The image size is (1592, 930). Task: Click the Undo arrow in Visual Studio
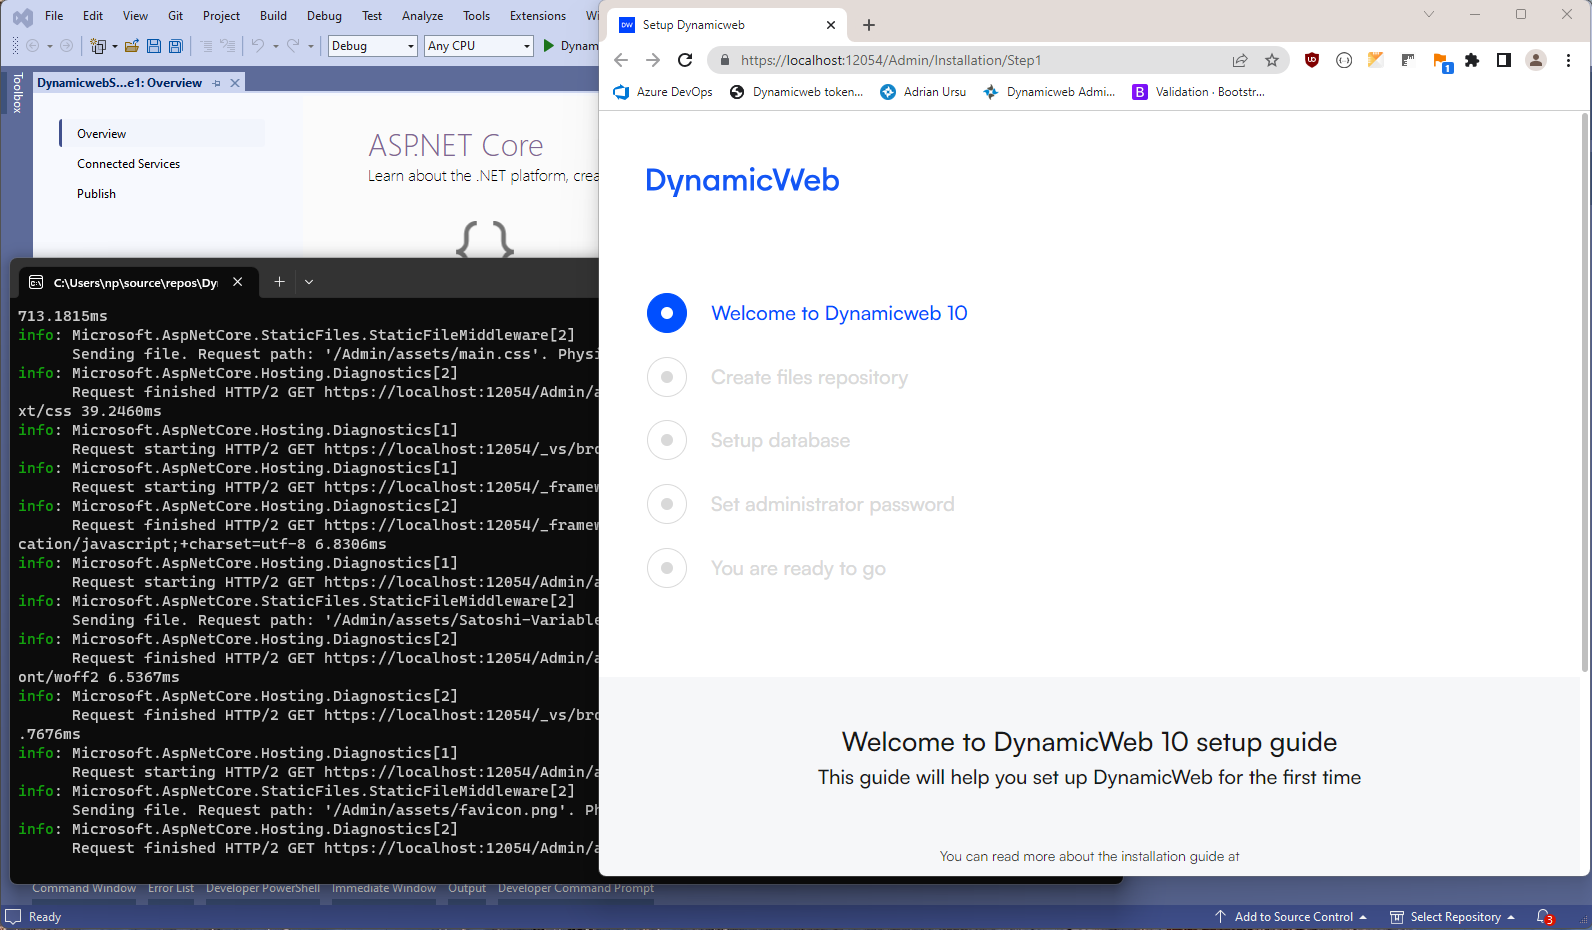pos(258,46)
